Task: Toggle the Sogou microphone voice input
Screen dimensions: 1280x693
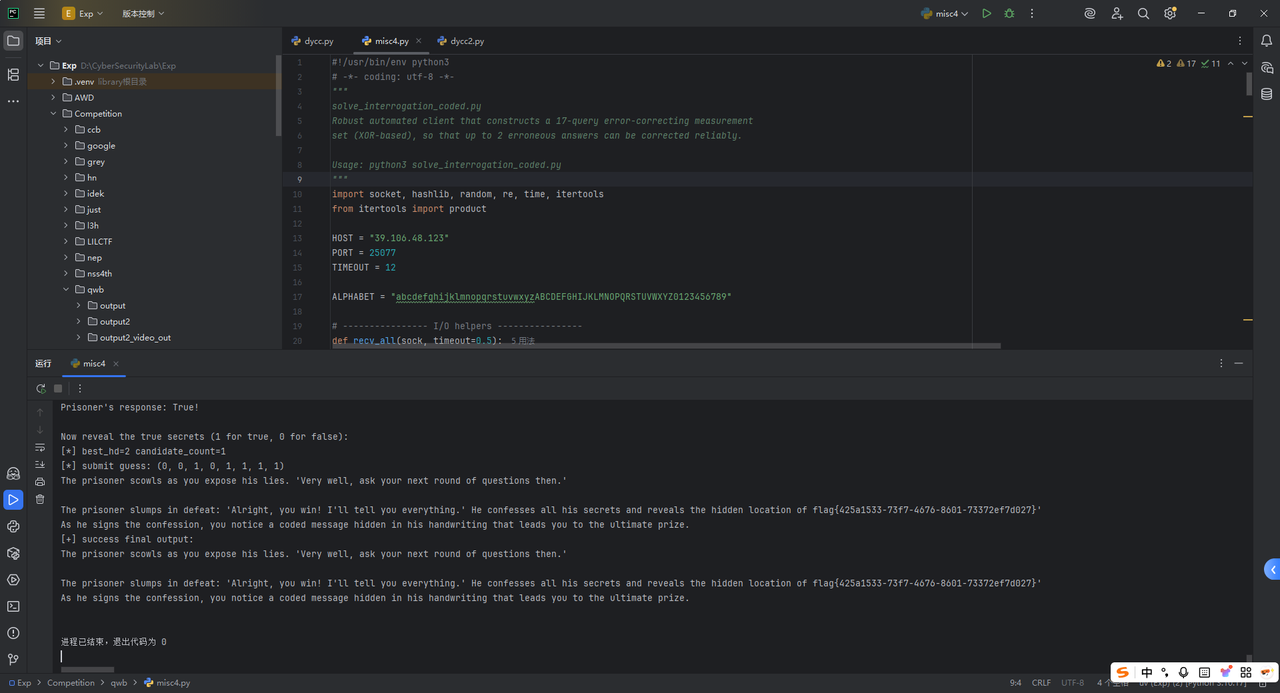Action: (1183, 673)
